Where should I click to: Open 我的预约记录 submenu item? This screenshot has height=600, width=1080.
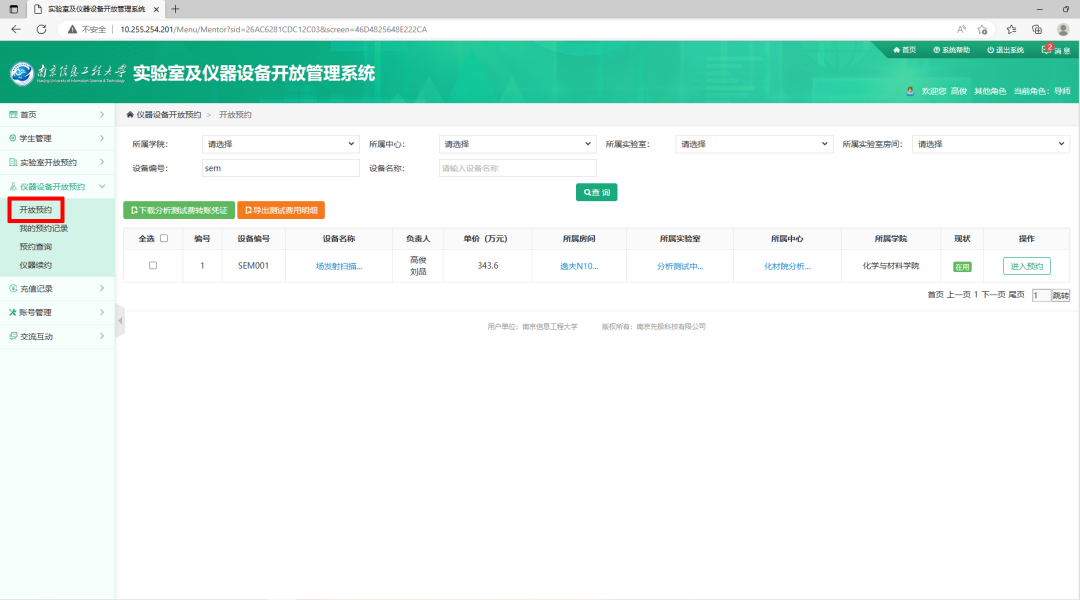pos(43,228)
